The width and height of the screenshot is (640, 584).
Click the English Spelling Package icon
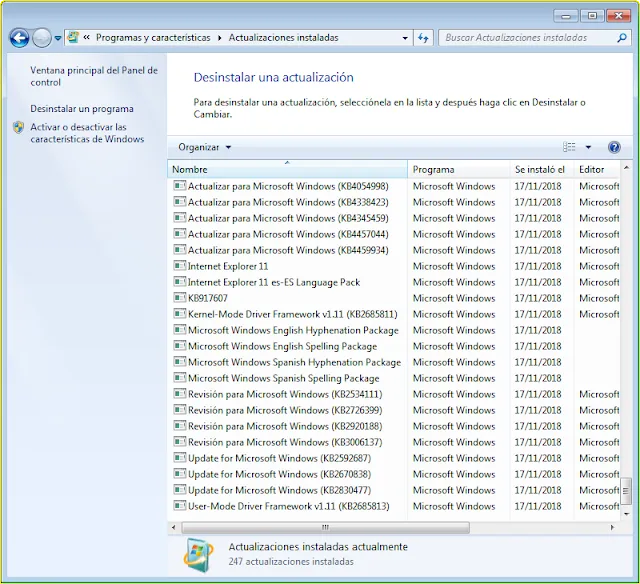pos(180,346)
